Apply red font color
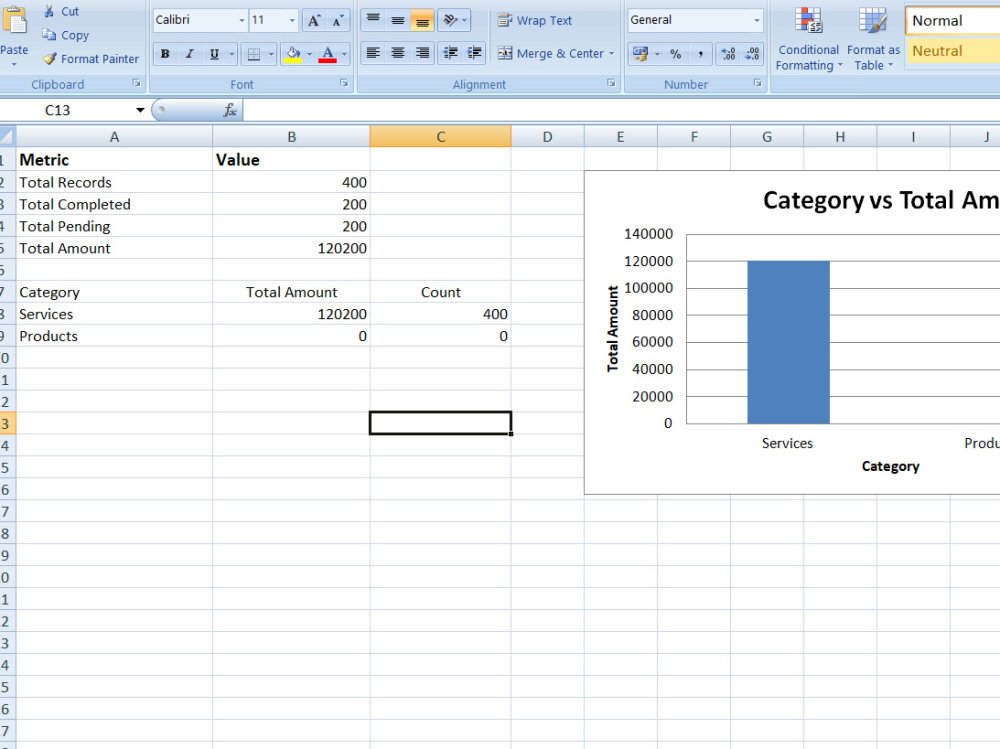 pos(328,54)
